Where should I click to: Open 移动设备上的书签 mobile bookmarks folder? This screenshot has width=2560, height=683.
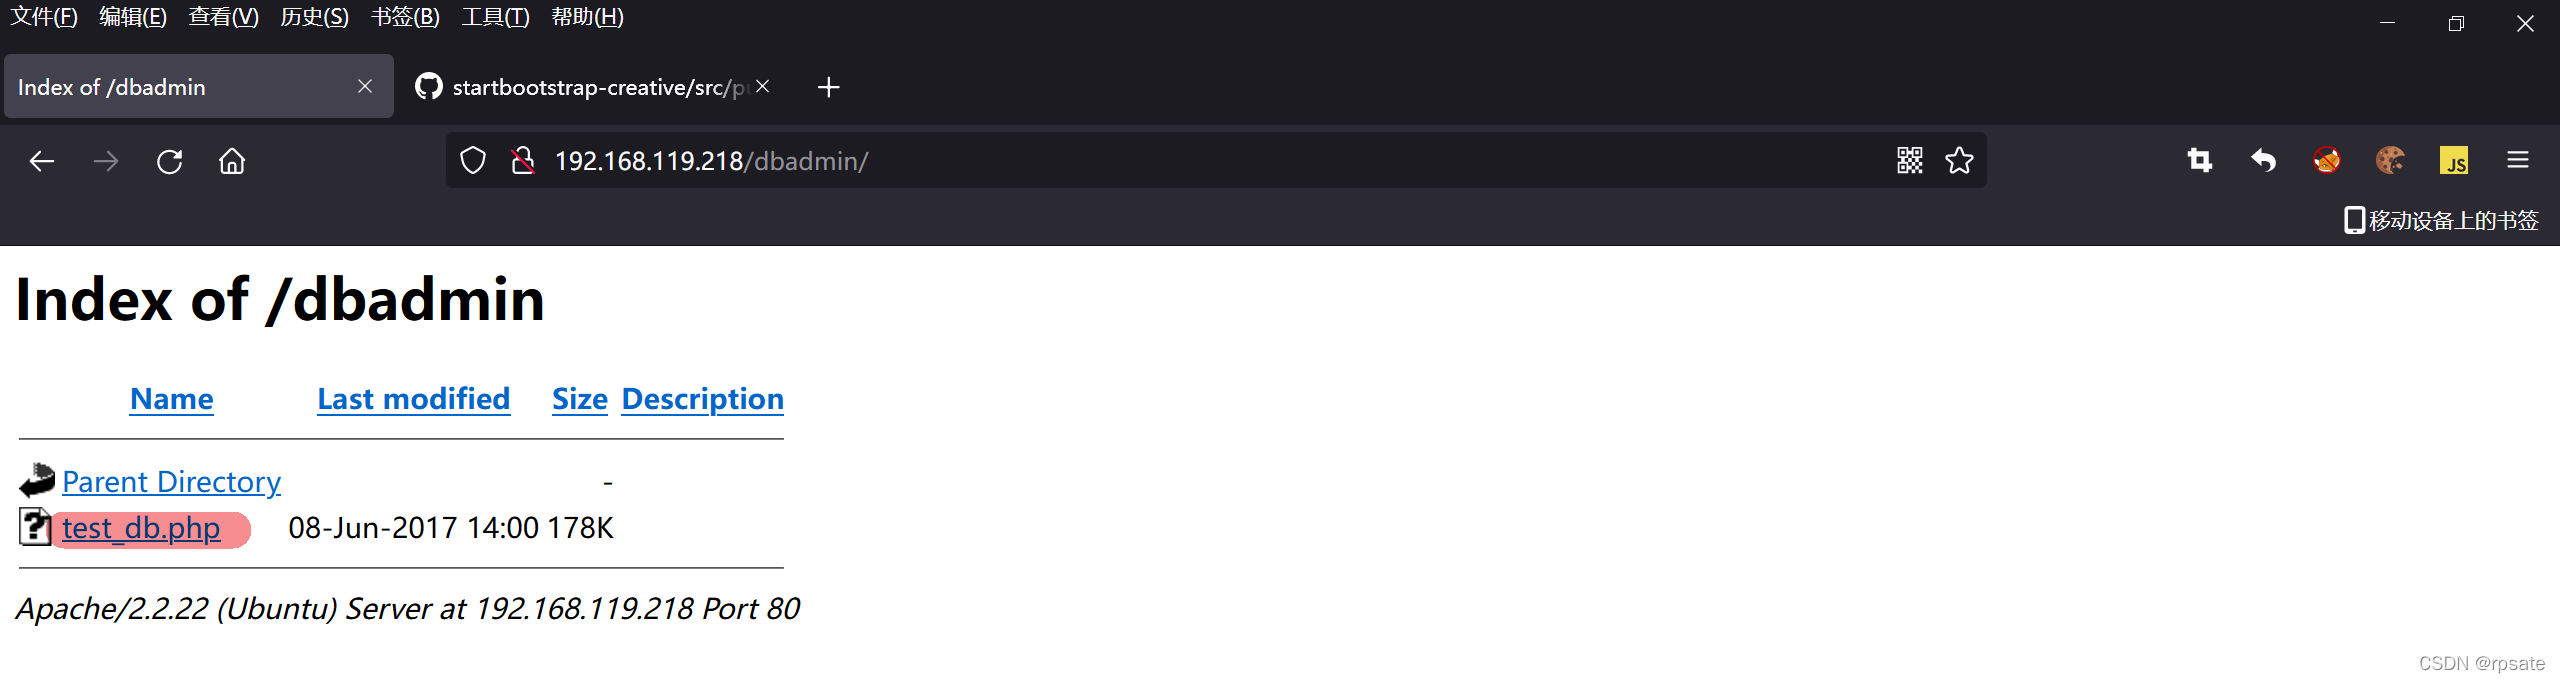[2441, 220]
